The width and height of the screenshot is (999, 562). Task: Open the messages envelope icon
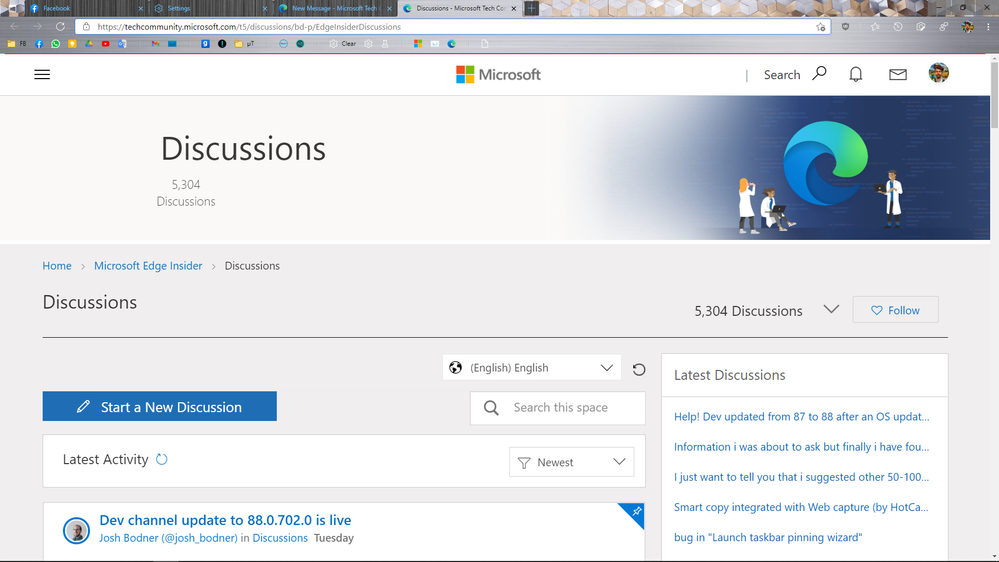898,75
